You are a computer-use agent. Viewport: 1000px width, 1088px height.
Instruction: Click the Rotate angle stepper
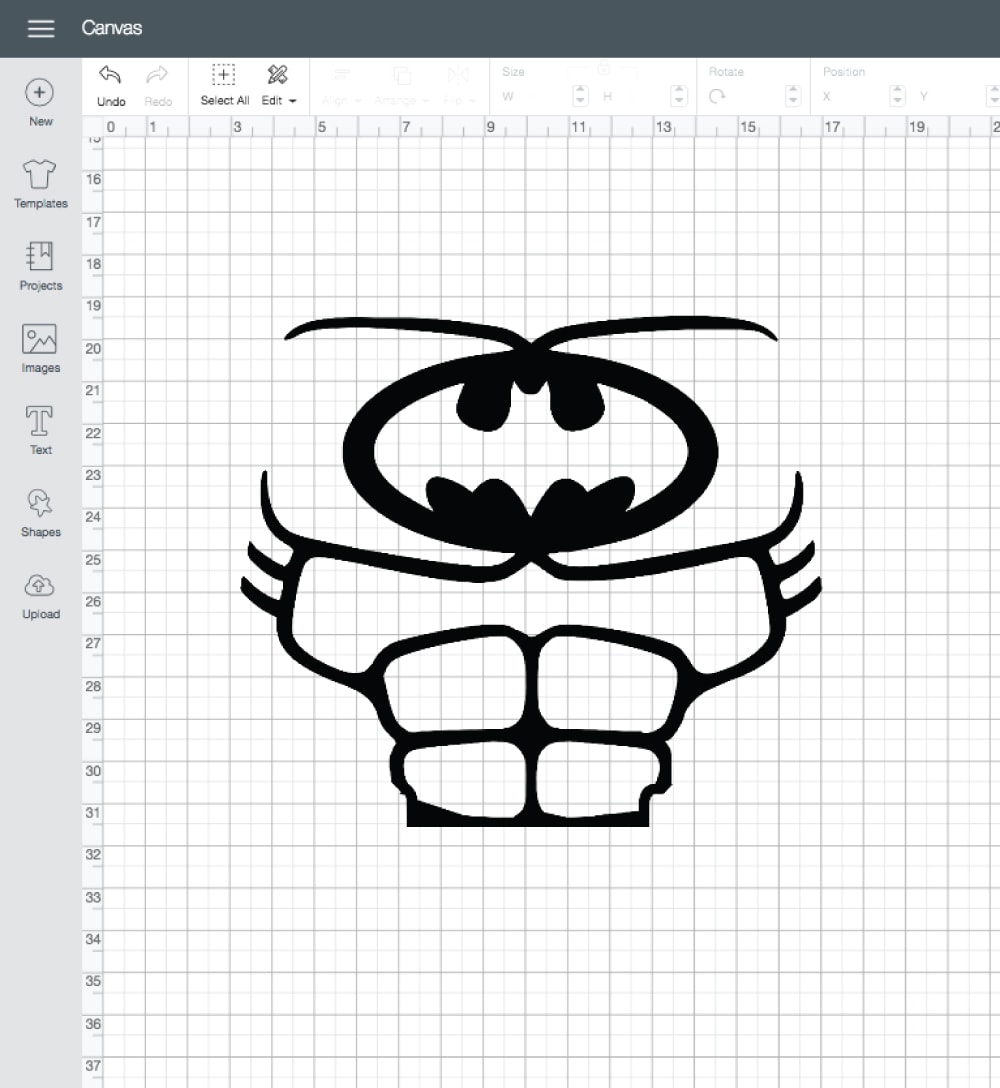(794, 96)
